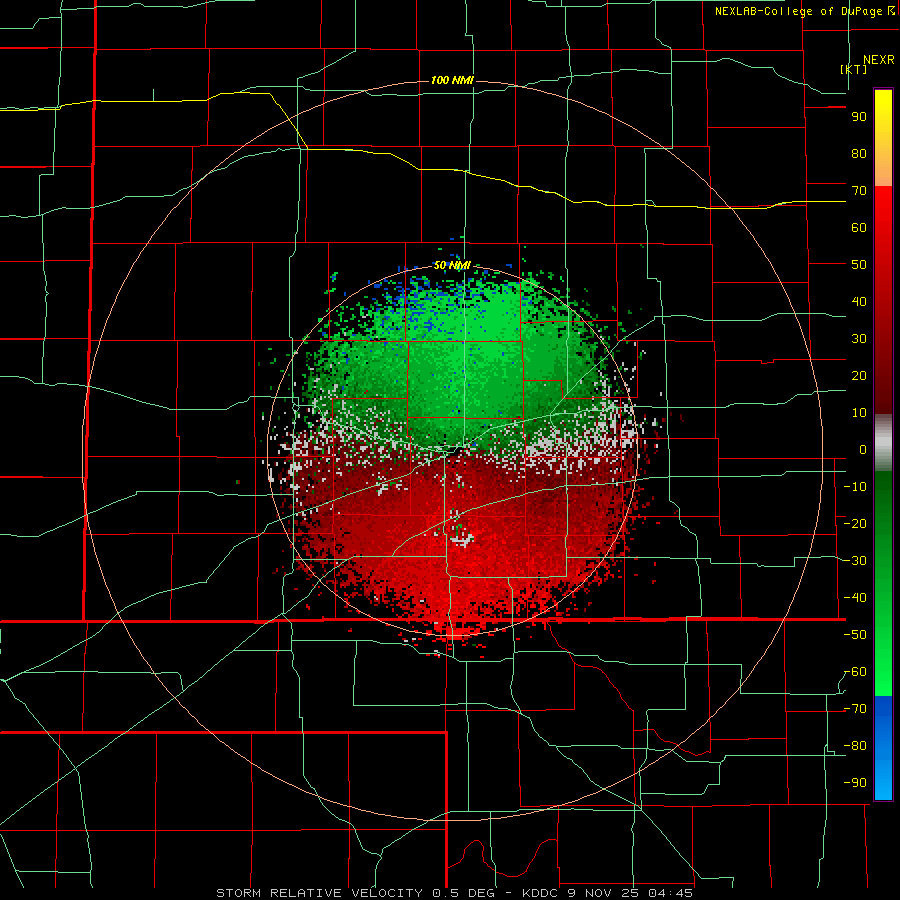Viewport: 900px width, 900px height.
Task: Click the "04:45" timestamp text
Action: pos(670,893)
